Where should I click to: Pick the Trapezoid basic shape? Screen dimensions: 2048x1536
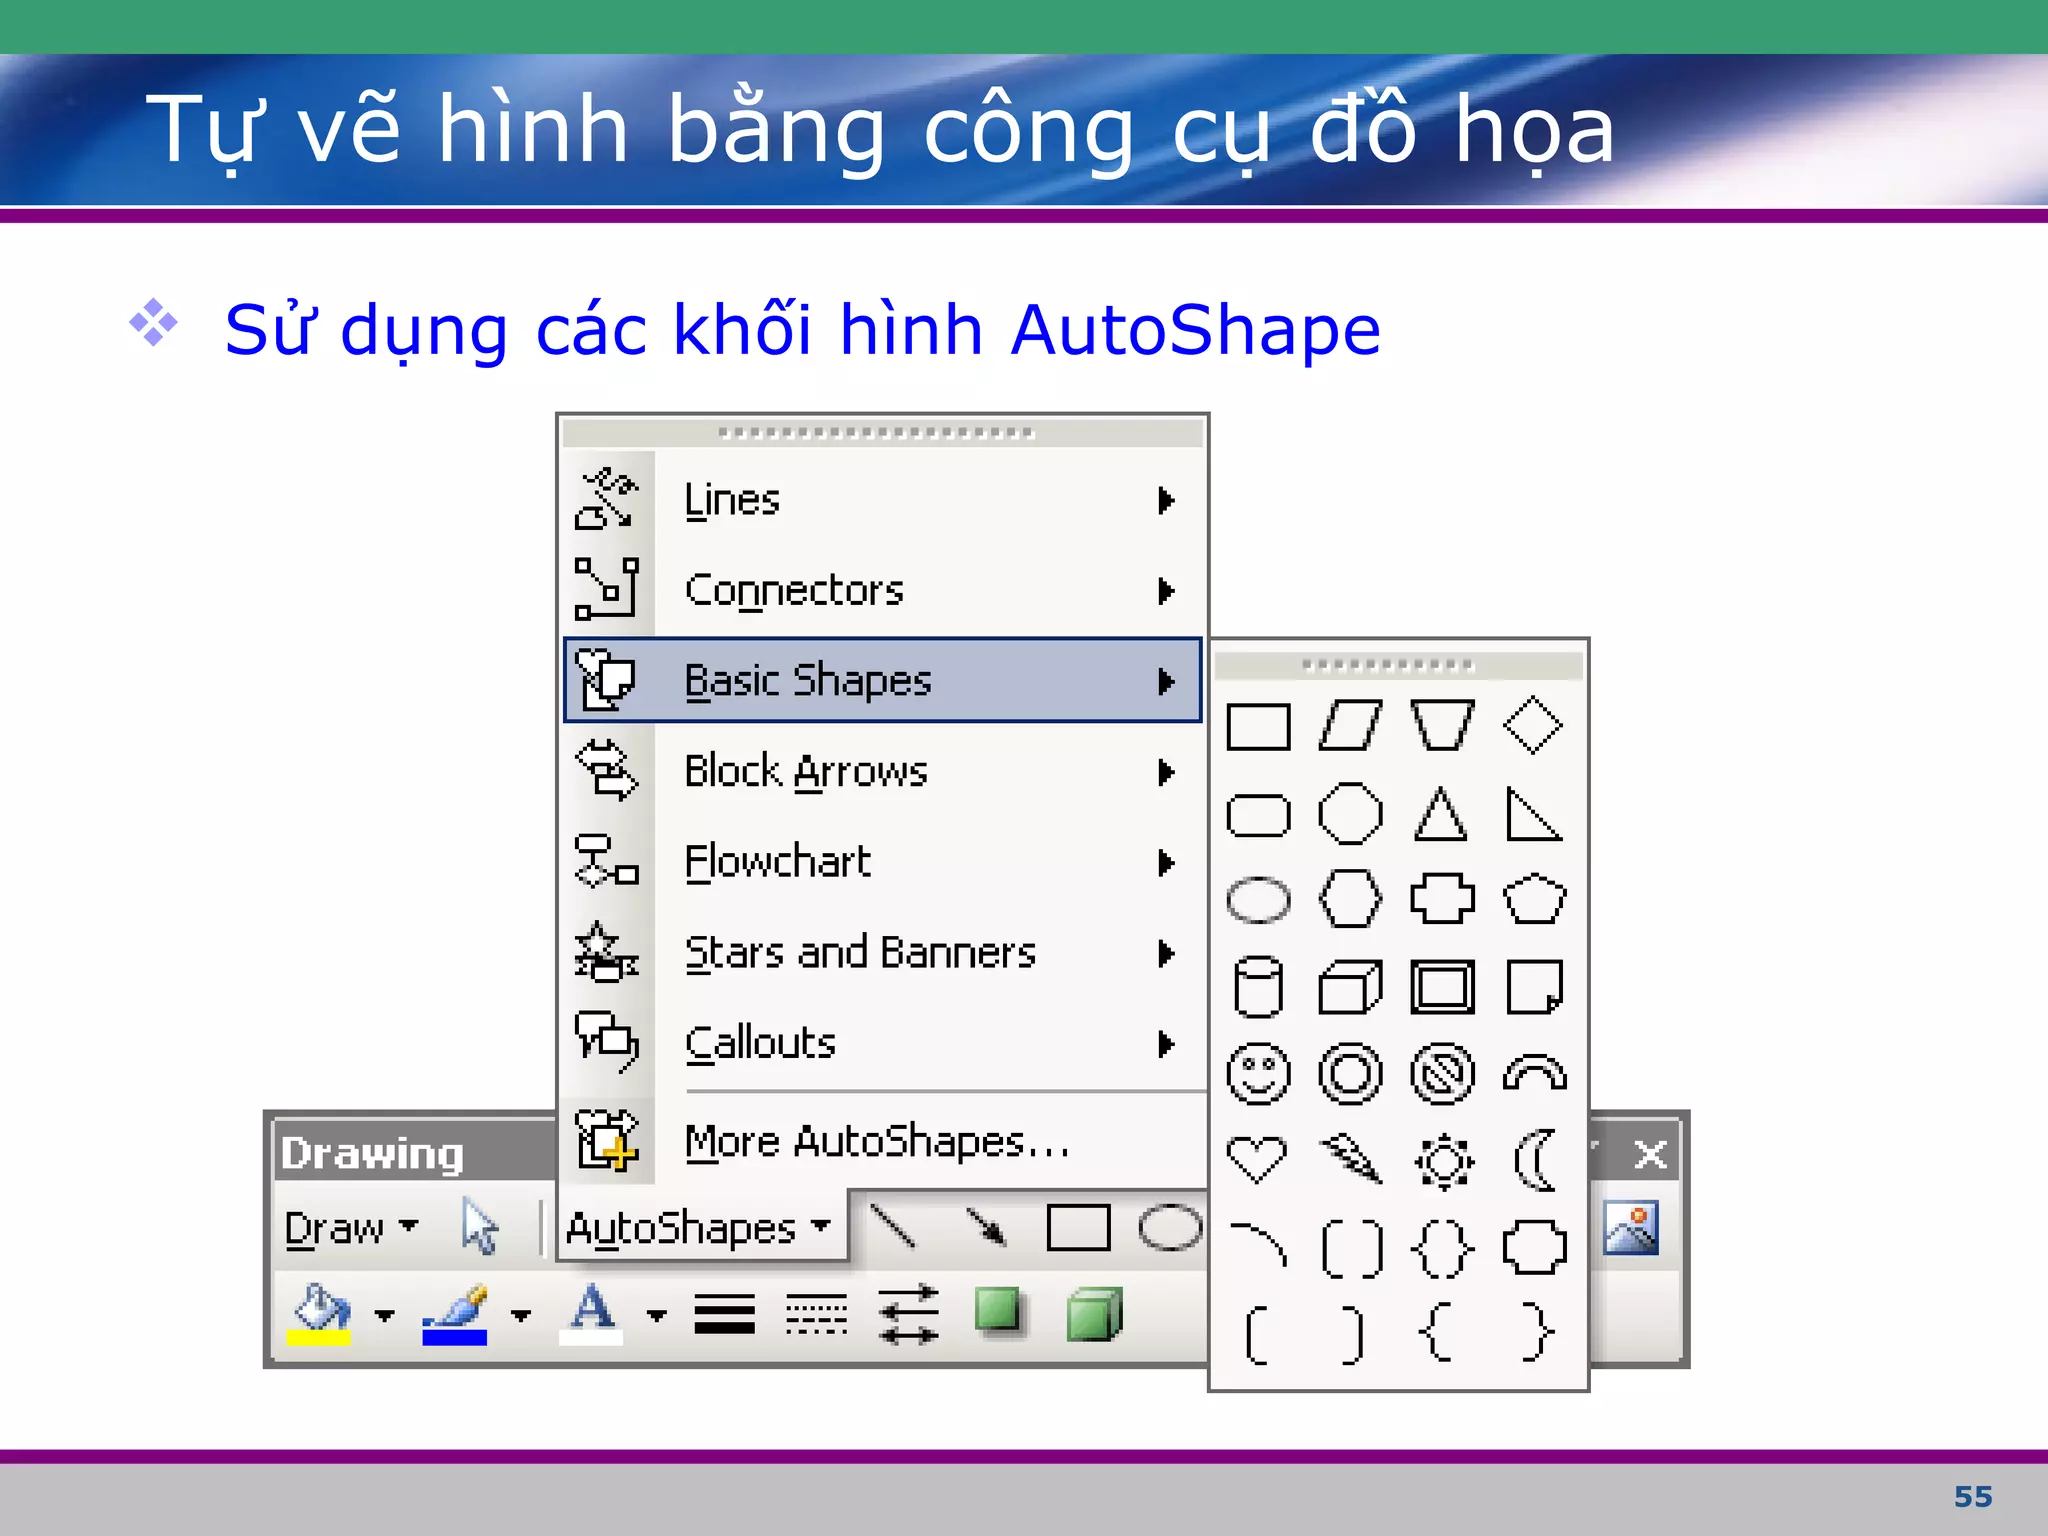click(x=1442, y=725)
